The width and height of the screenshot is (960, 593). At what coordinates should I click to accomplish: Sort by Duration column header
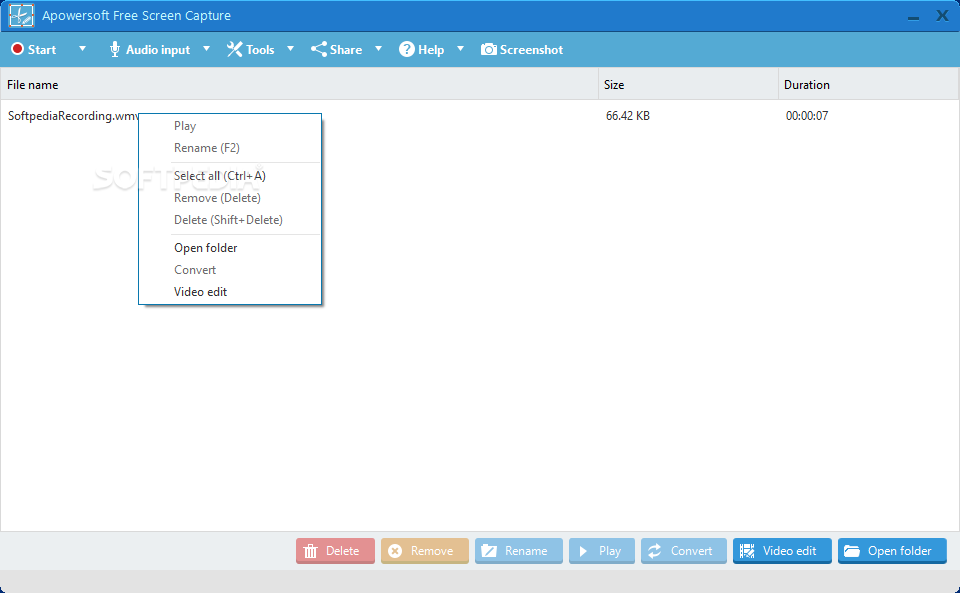point(868,84)
